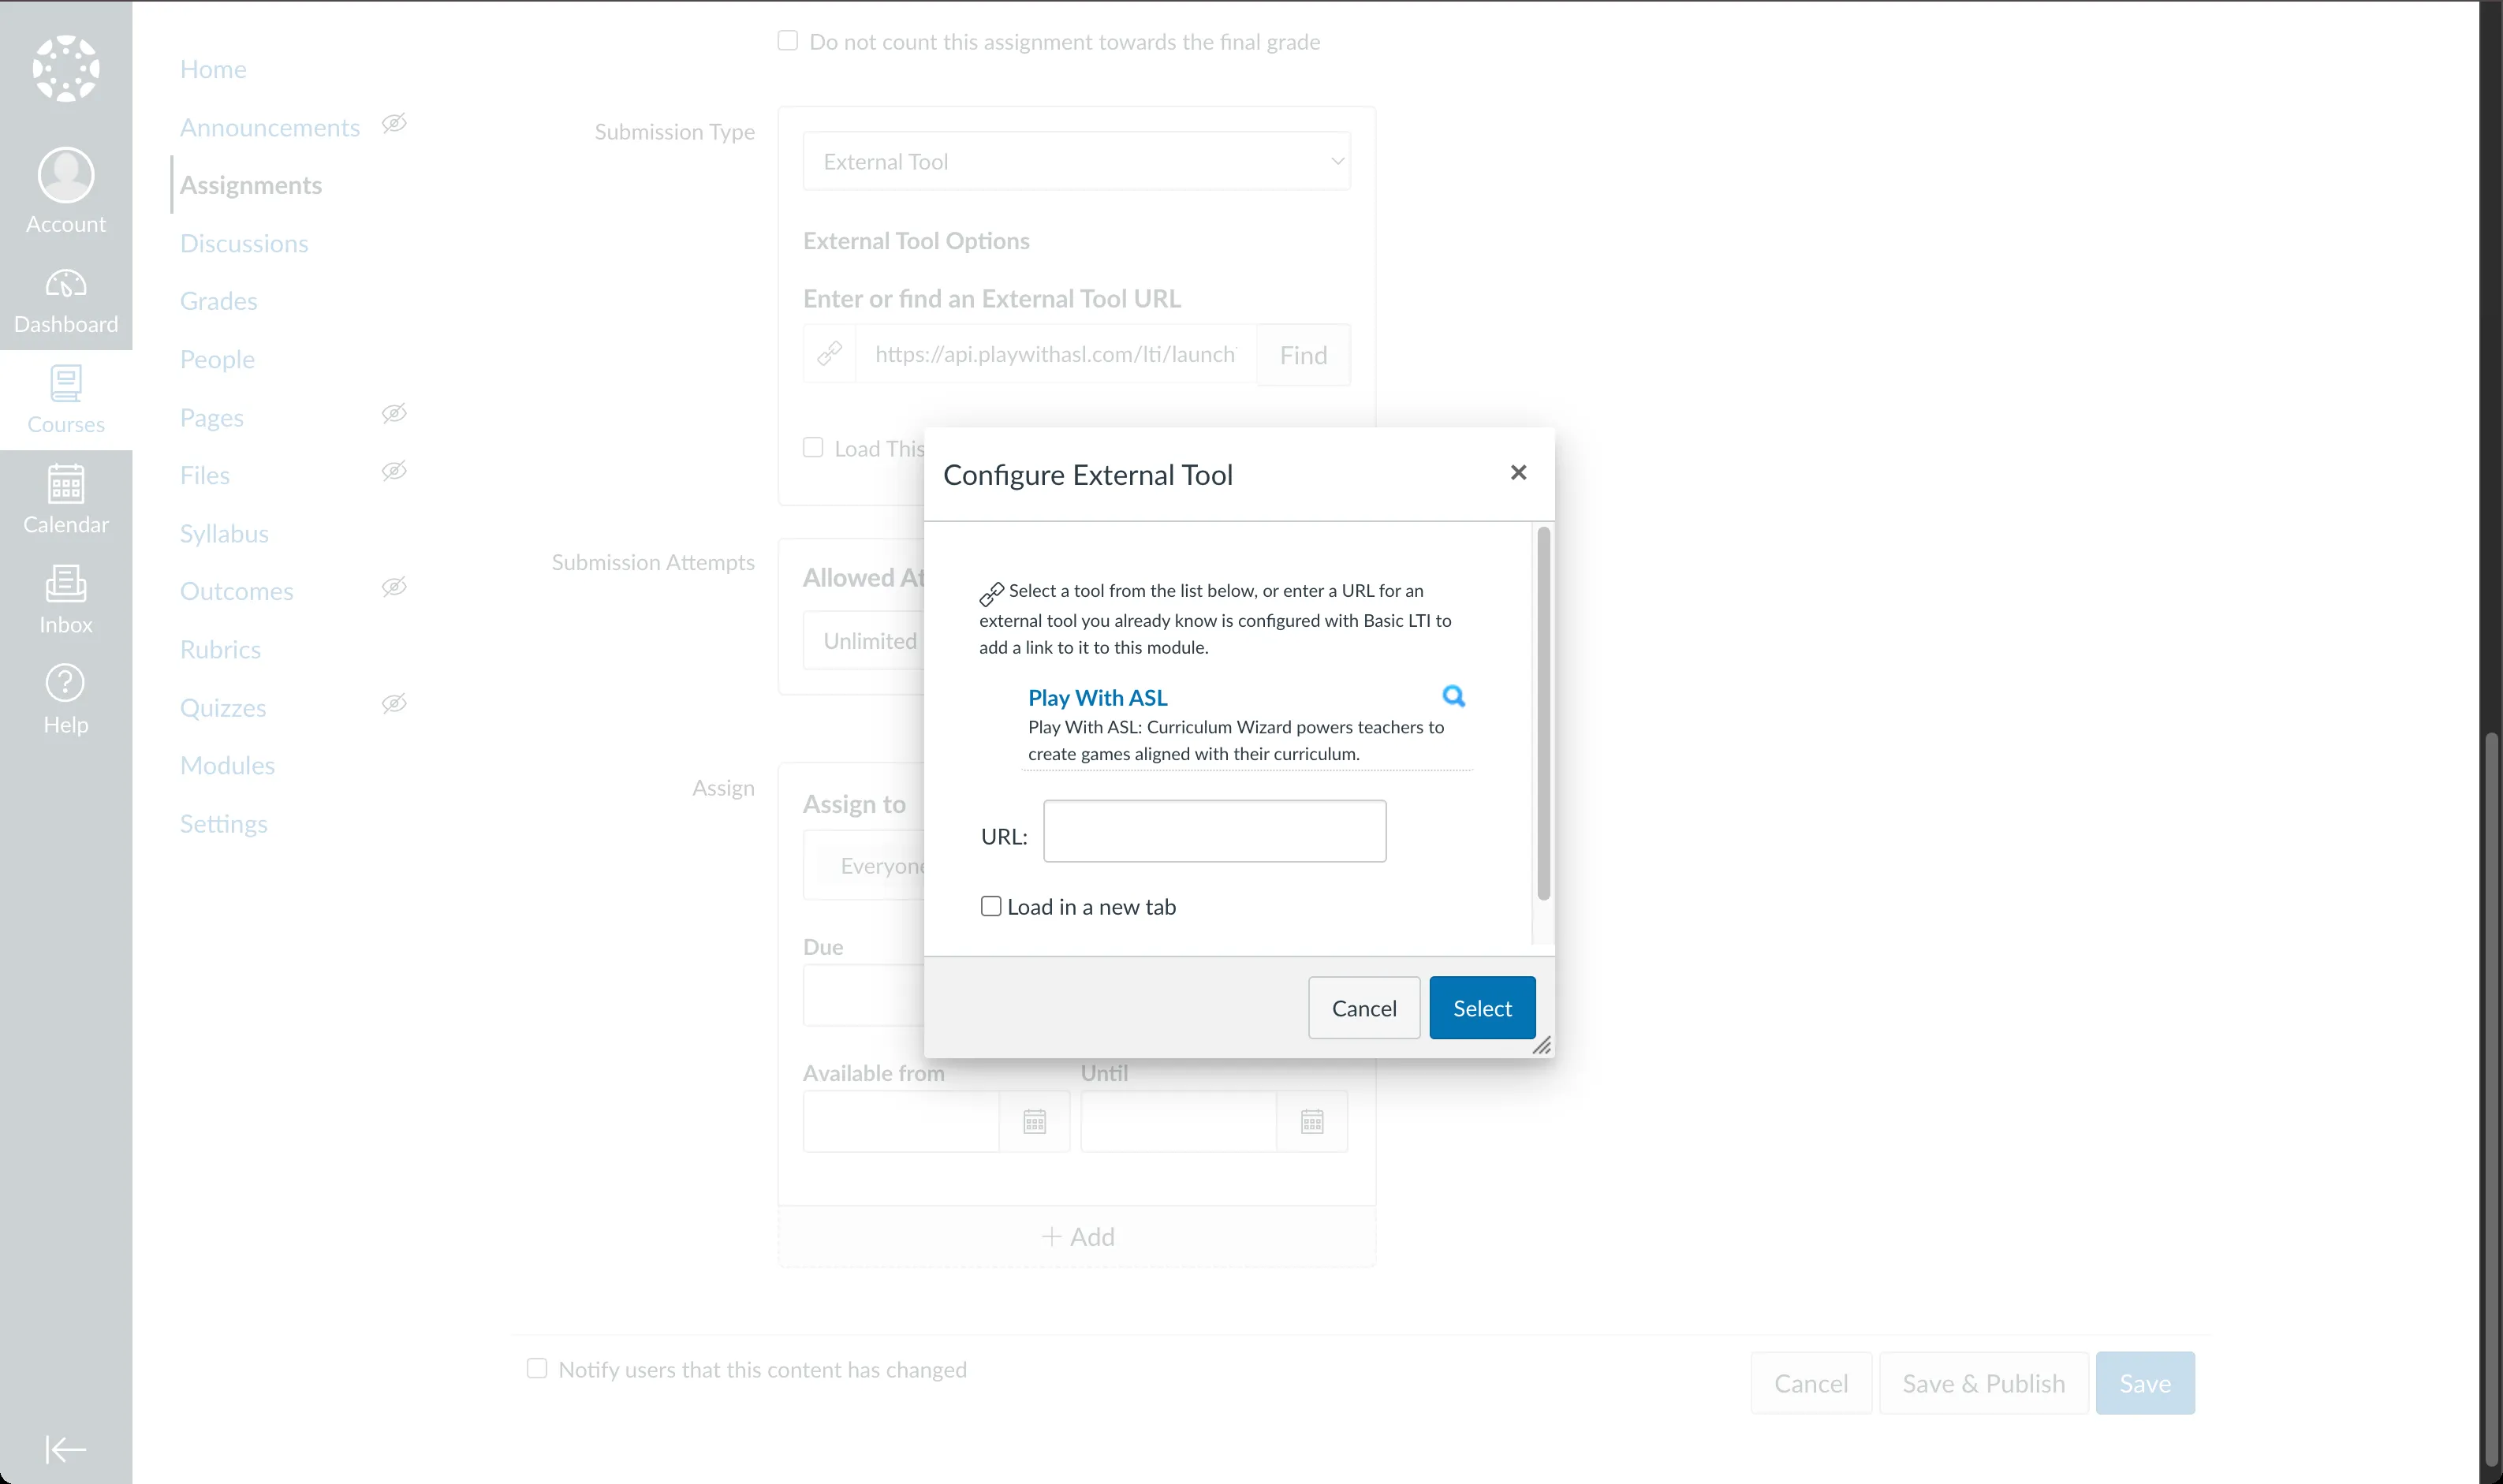The height and width of the screenshot is (1484, 2503).
Task: Open Home in course navigation
Action: [x=213, y=69]
